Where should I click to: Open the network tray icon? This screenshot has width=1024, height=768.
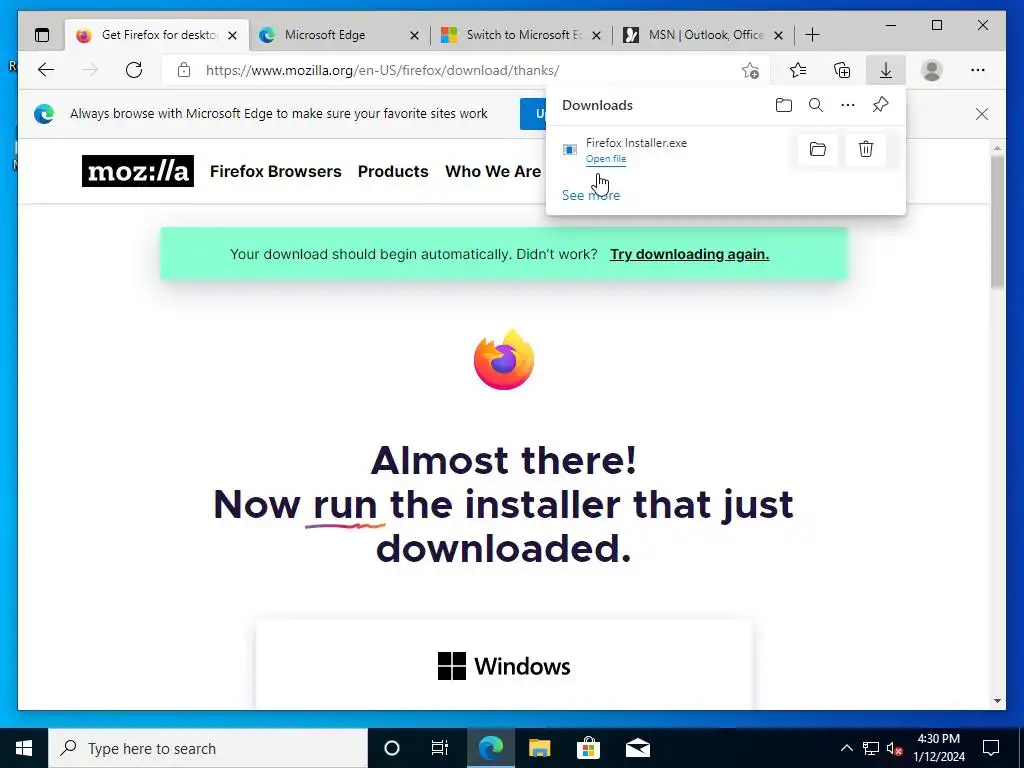(871, 748)
